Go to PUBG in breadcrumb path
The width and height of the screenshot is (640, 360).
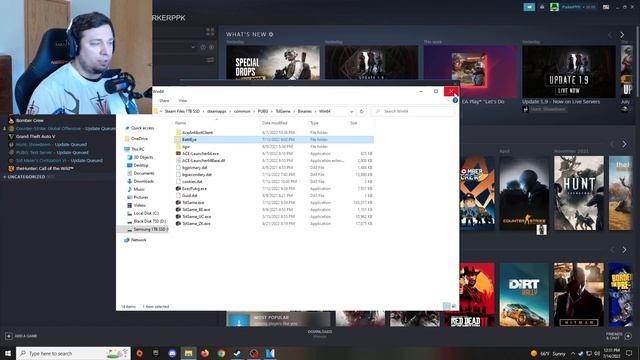tap(263, 111)
